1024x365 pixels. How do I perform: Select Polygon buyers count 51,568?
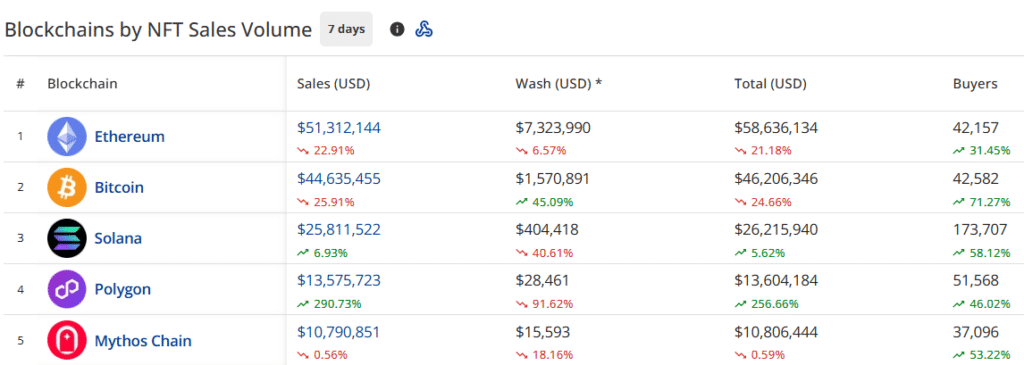[976, 281]
